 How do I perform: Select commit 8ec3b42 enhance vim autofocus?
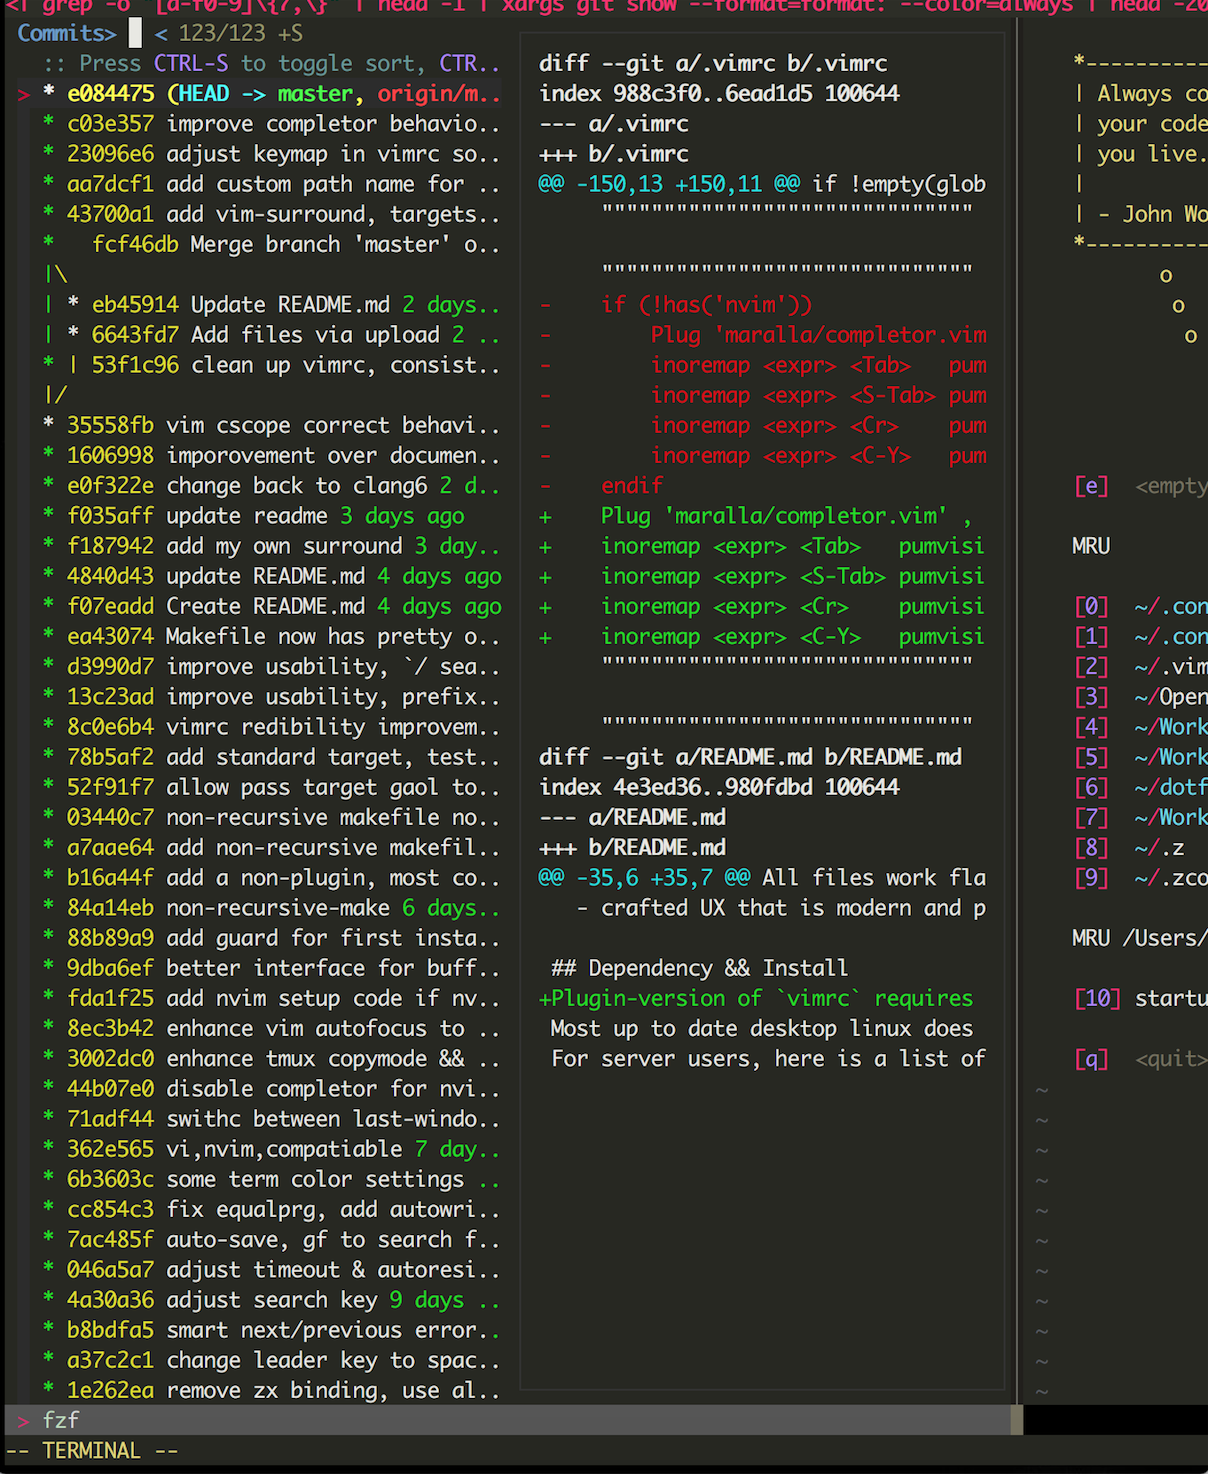pos(270,1028)
